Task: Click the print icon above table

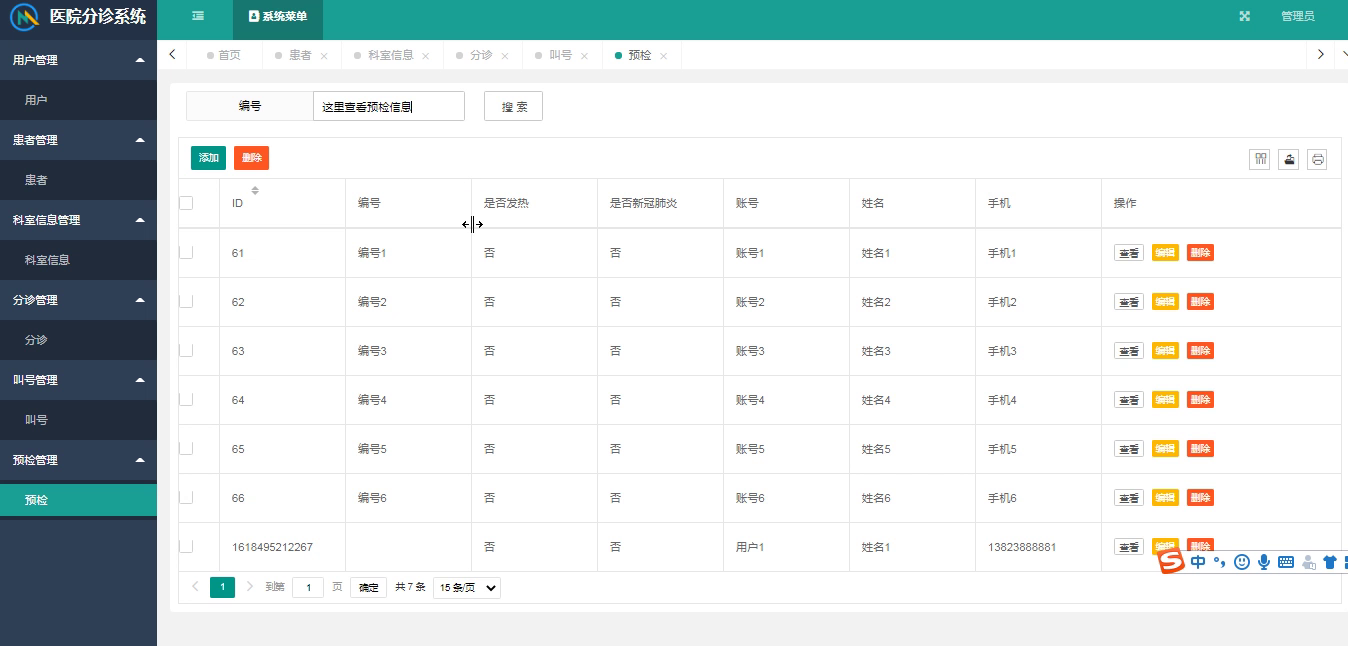Action: click(x=1317, y=159)
